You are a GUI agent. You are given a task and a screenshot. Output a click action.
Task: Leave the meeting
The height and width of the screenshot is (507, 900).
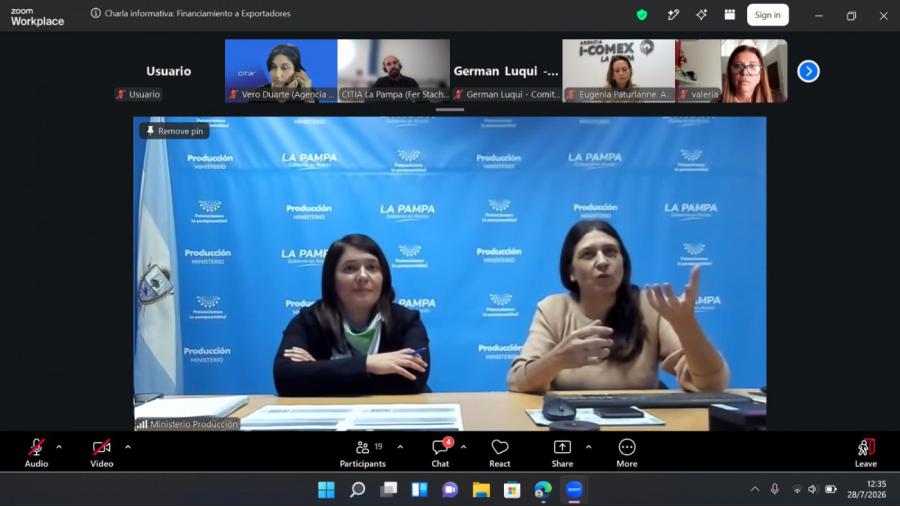pyautogui.click(x=866, y=452)
